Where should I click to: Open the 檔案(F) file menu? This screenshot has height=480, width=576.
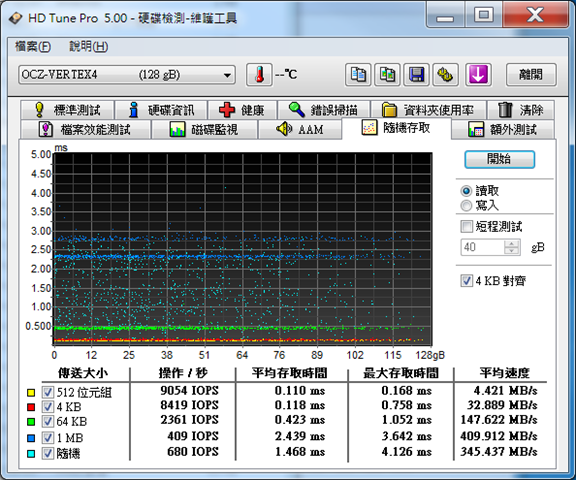(33, 47)
